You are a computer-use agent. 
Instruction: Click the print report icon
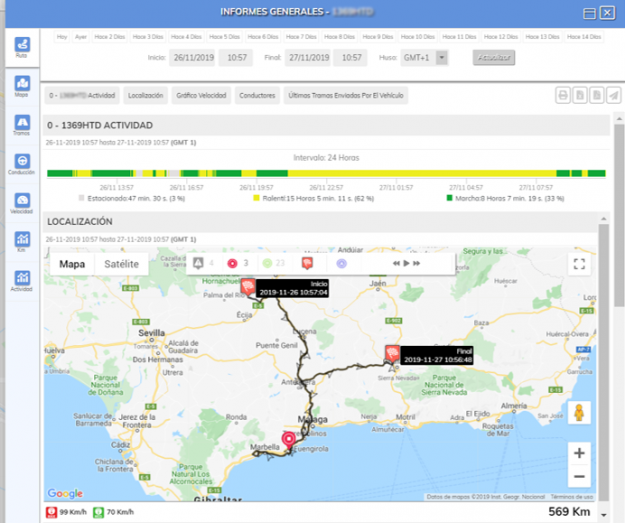tap(564, 96)
